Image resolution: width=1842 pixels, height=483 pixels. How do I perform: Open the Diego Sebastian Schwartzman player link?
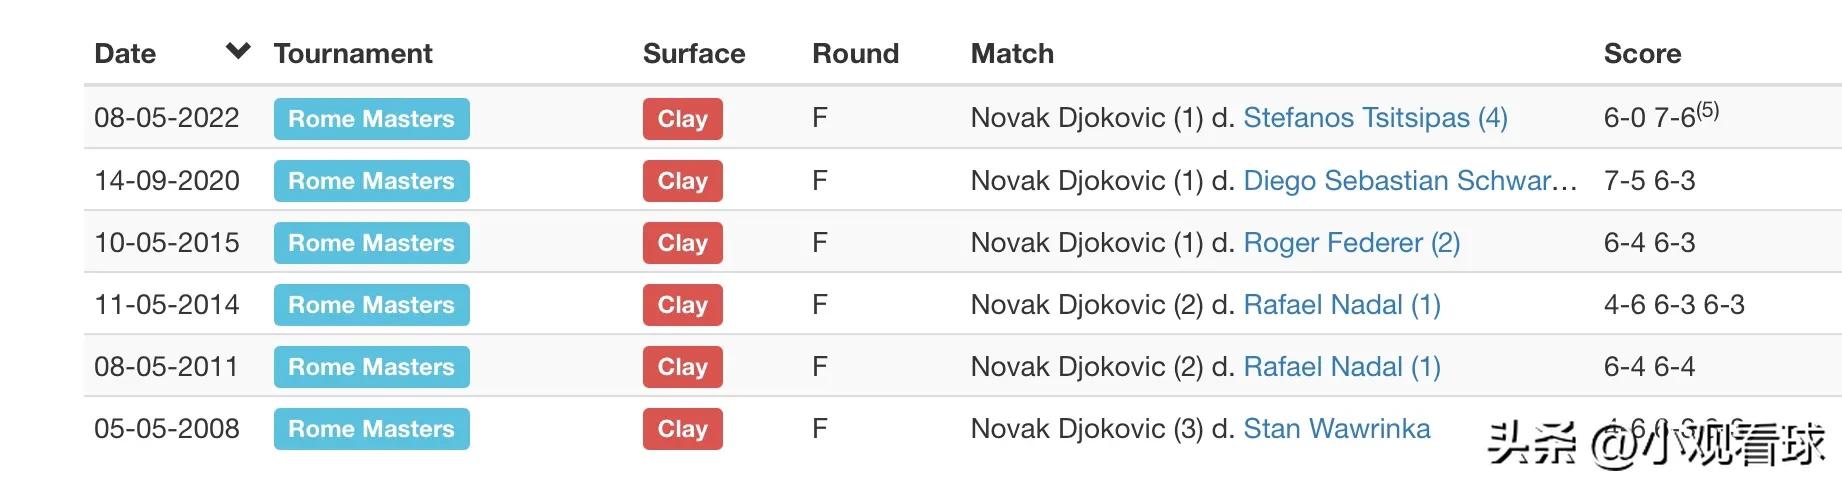pyautogui.click(x=1409, y=180)
